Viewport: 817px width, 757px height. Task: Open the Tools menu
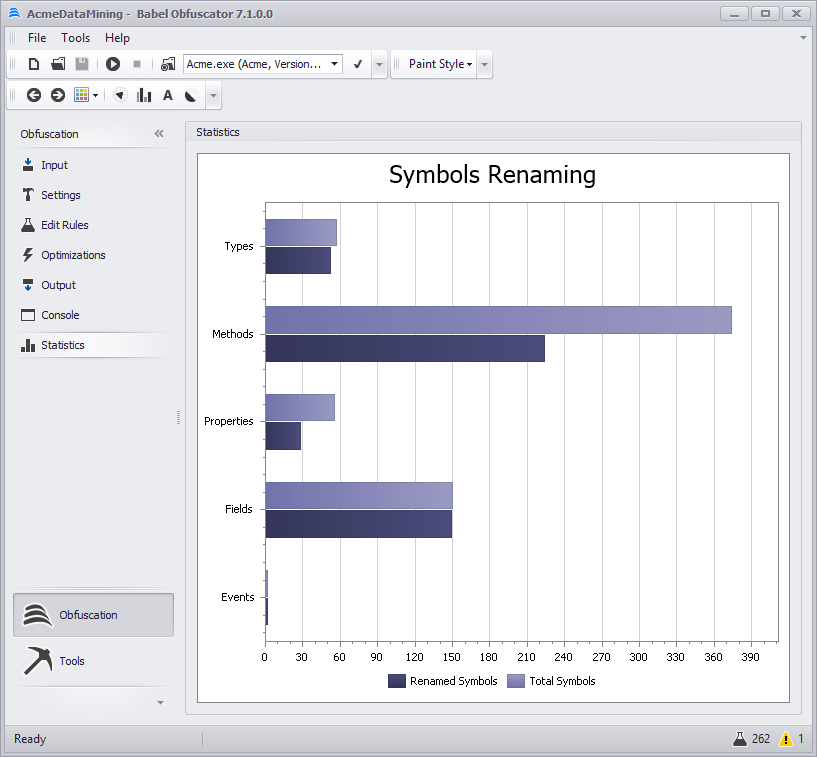point(75,38)
